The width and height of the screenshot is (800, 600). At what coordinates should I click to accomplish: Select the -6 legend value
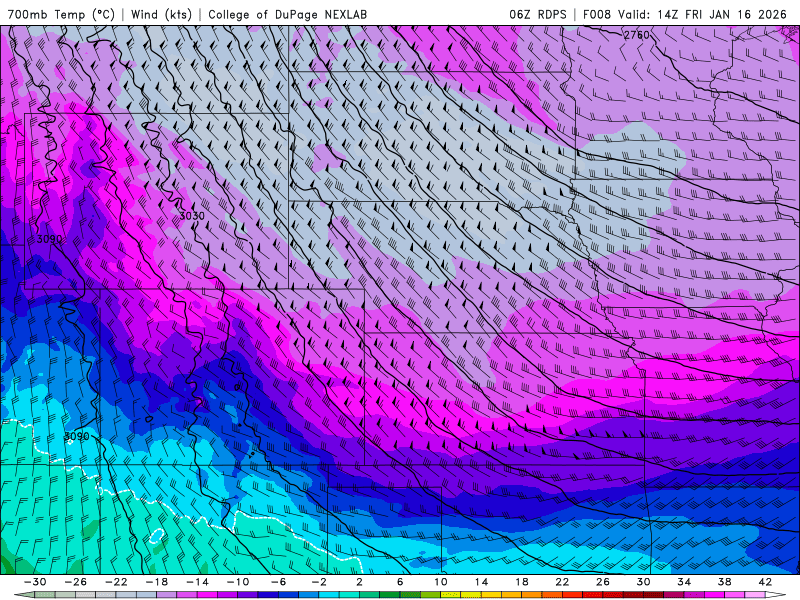click(x=278, y=582)
